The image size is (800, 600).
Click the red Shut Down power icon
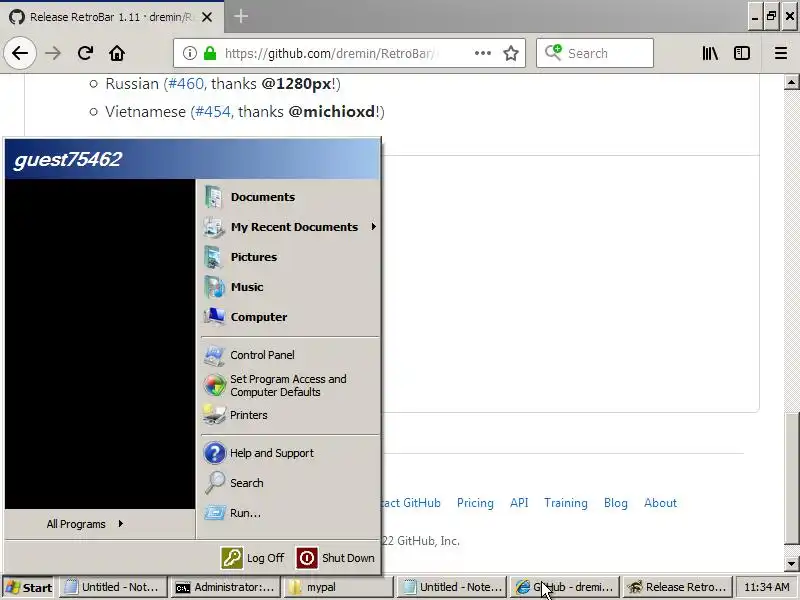[x=307, y=558]
